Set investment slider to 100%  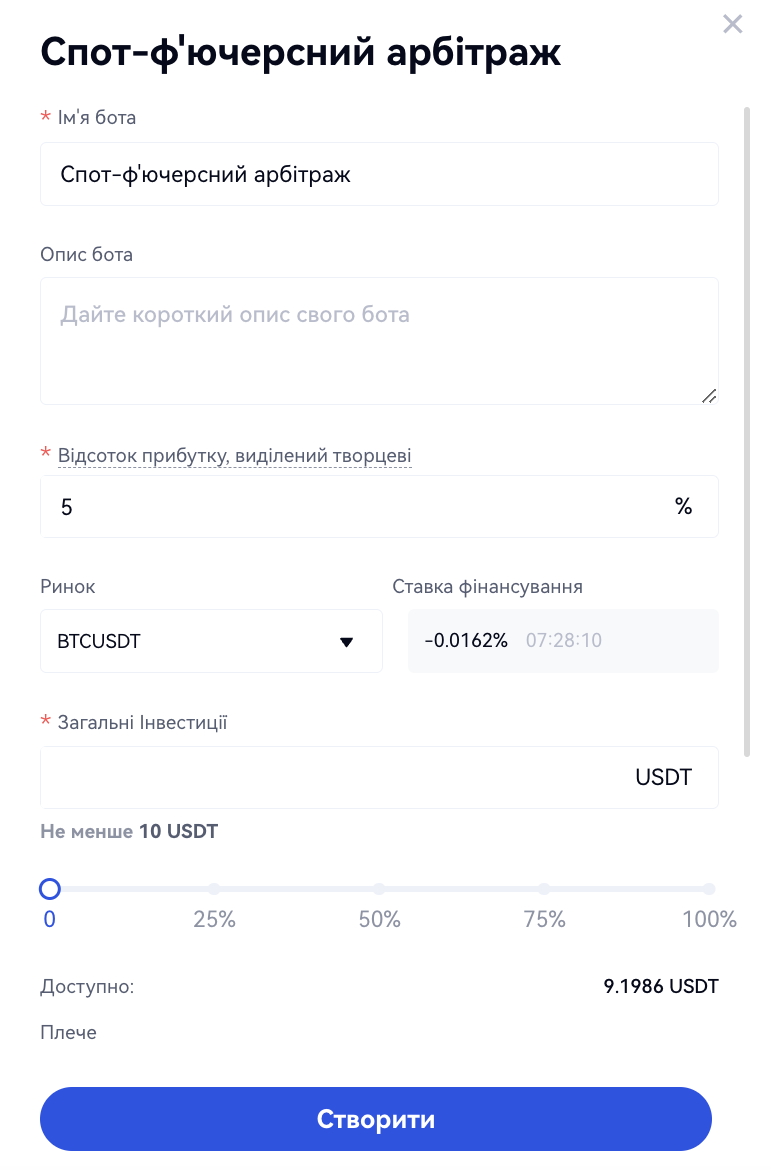coord(709,889)
